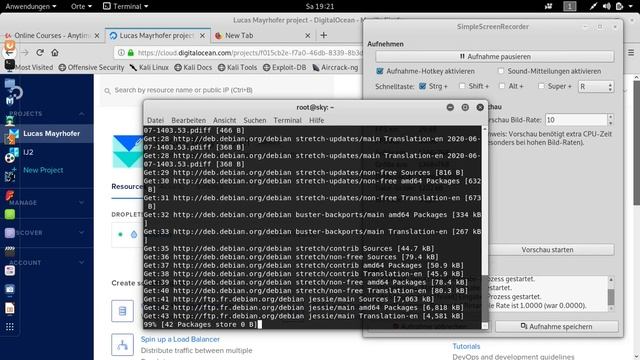Viewport: 640px width, 360px height.
Task: Select the Resources tab on DigitalOcean
Action: click(127, 187)
